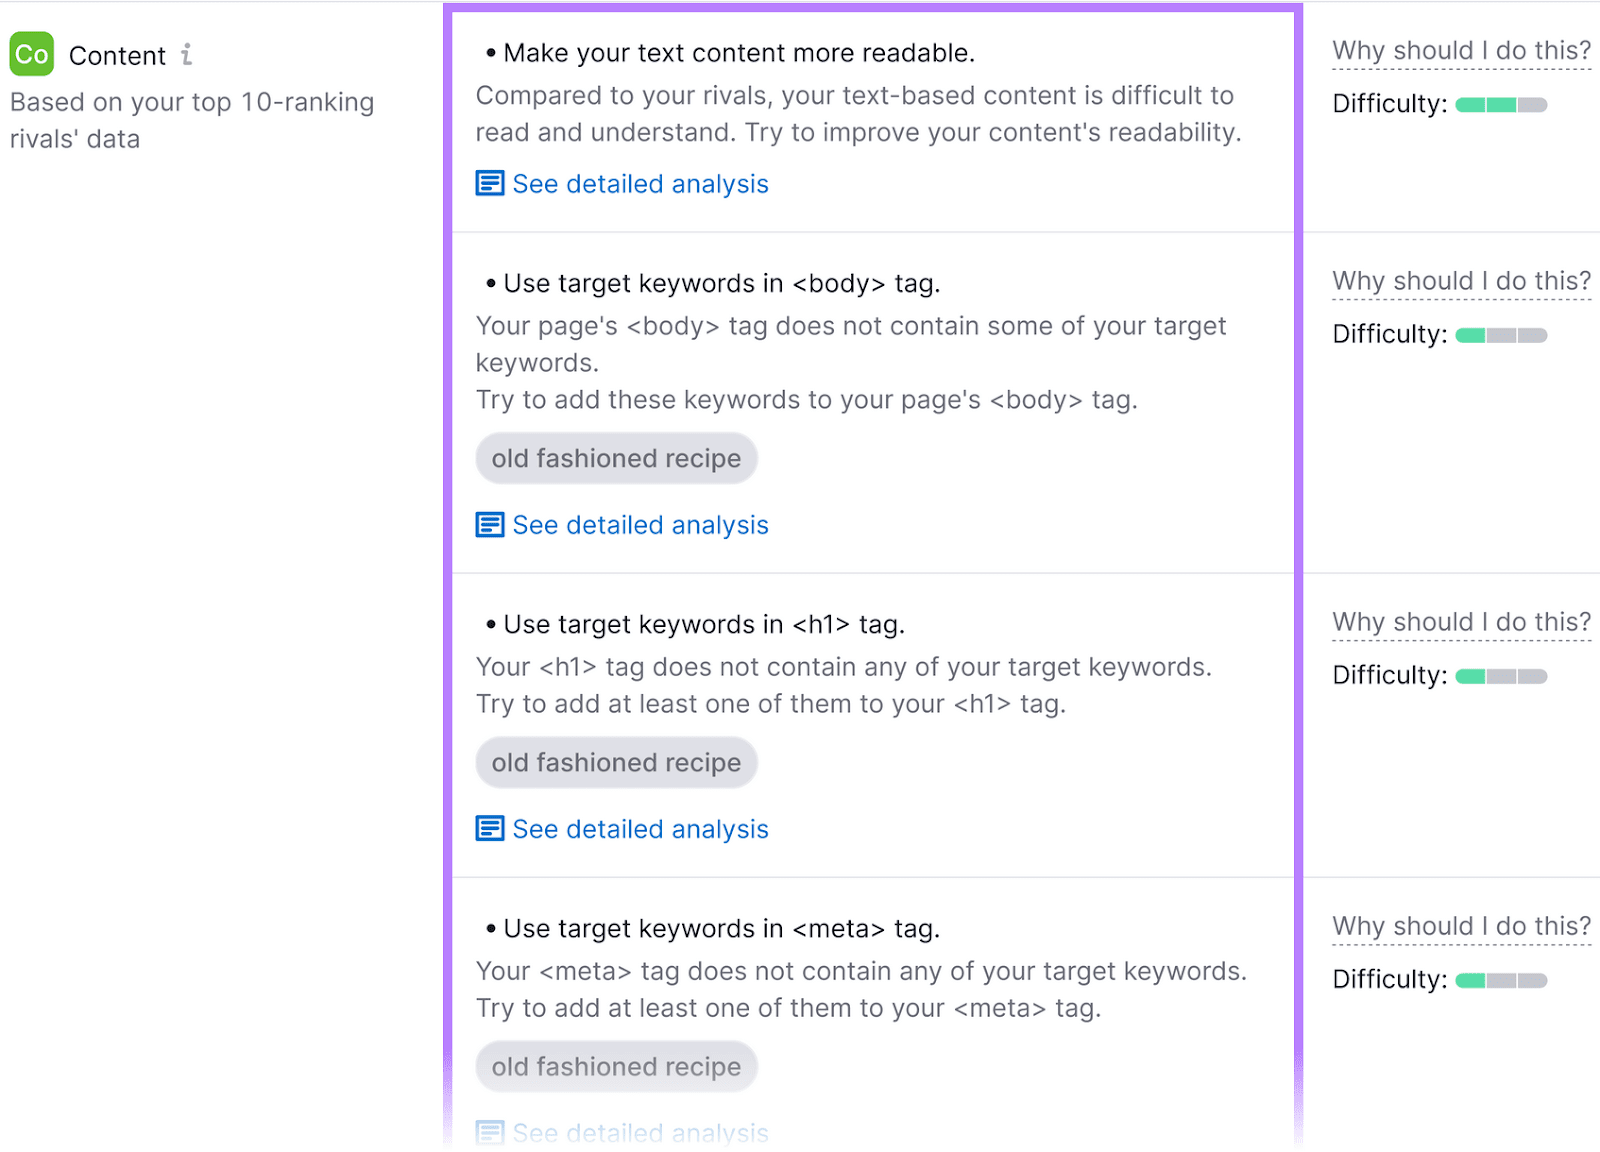Click Why should I do this for readability
This screenshot has width=1600, height=1152.
(1460, 50)
